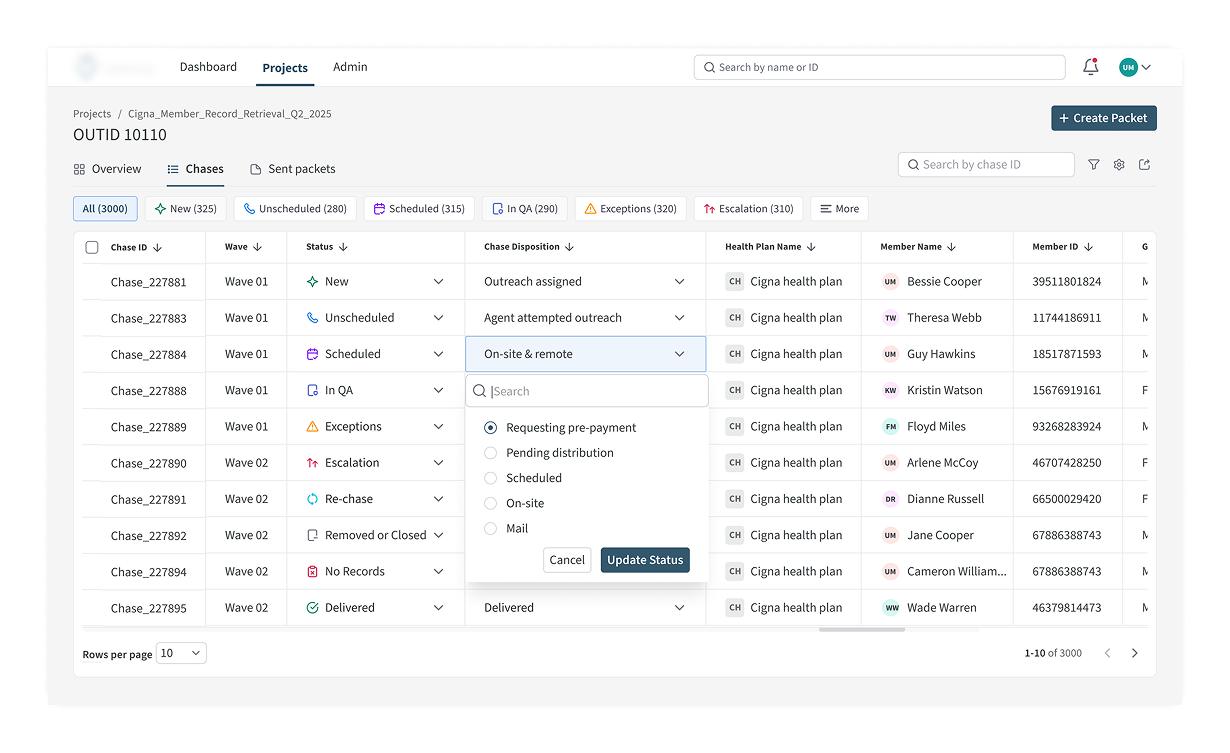Click the horizontal table scrollbar
Viewport: 1230px width, 753px height.
click(861, 630)
